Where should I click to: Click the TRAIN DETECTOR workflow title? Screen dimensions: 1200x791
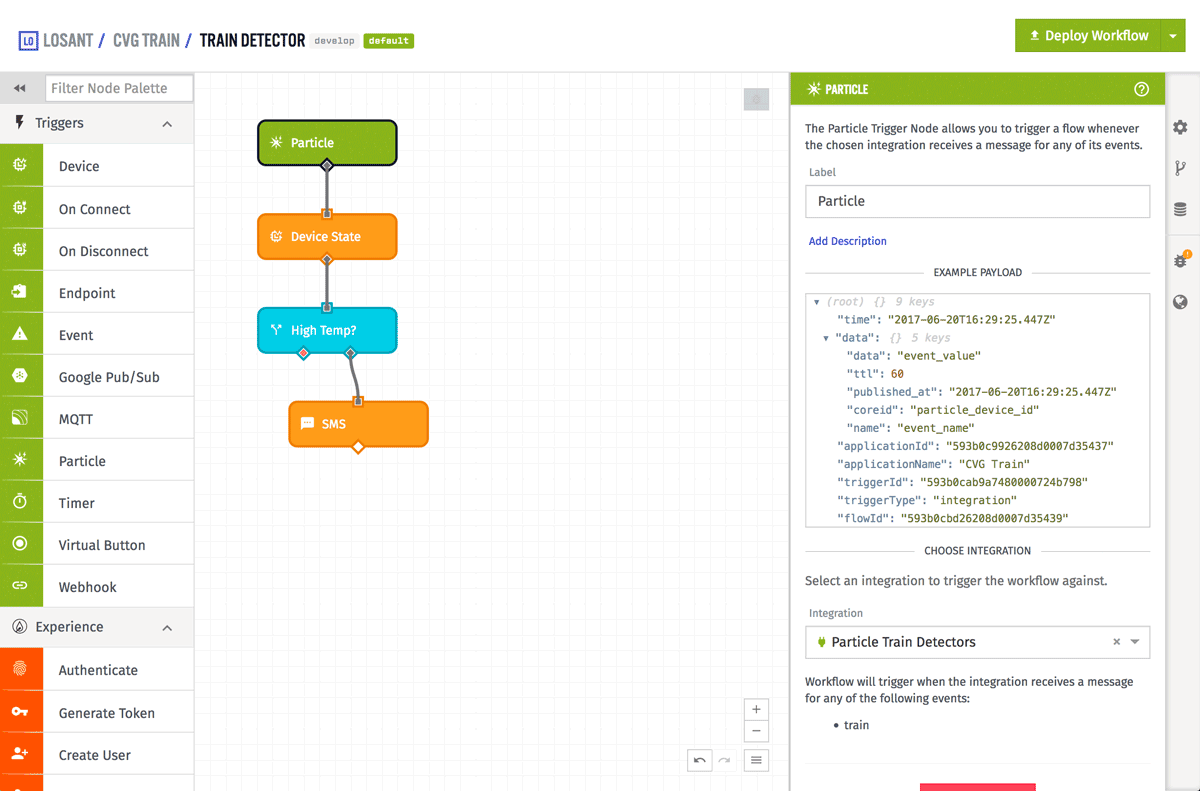point(252,41)
